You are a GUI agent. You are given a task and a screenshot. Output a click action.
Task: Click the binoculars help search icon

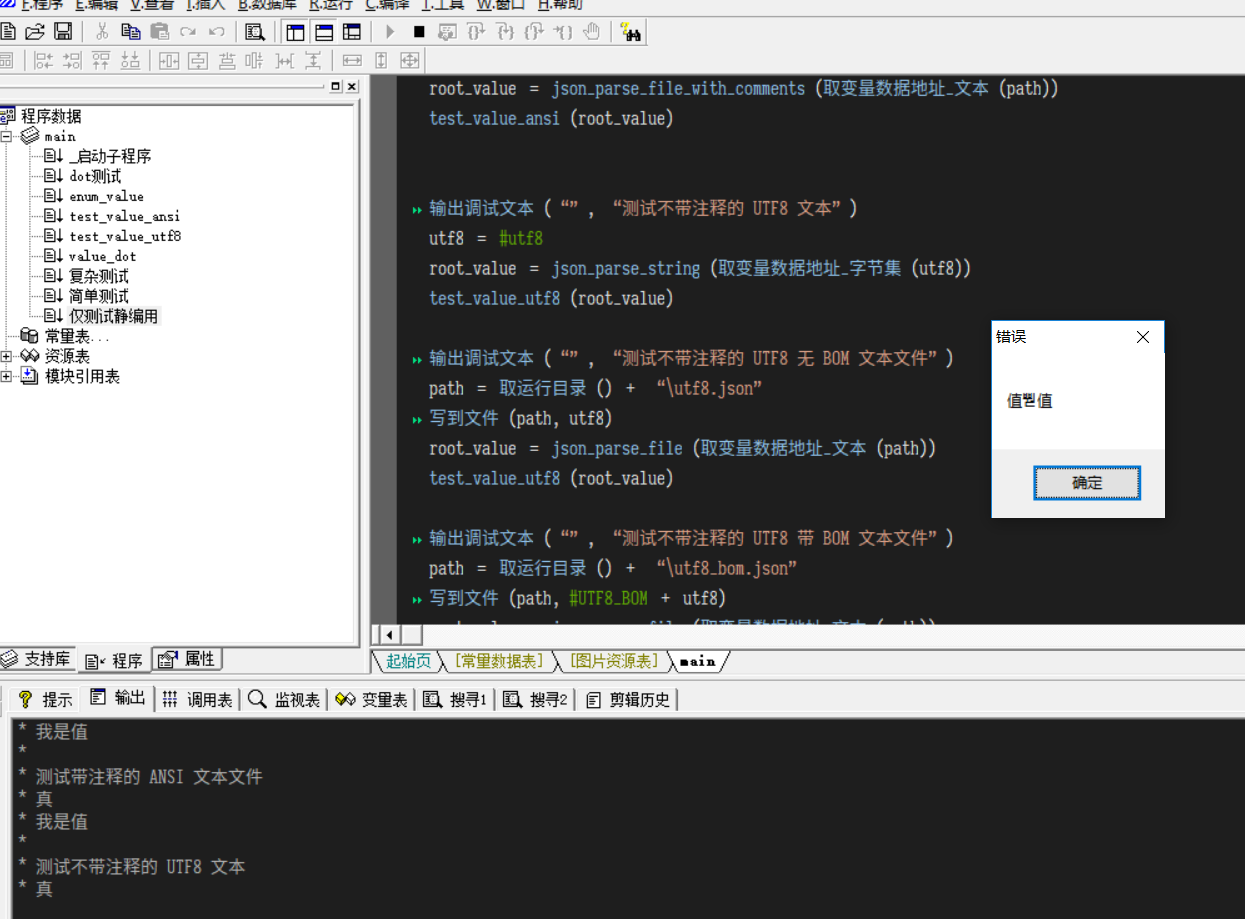coord(631,32)
